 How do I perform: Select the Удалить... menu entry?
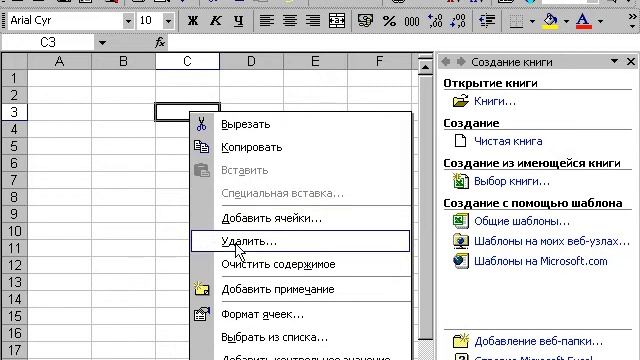tap(300, 241)
